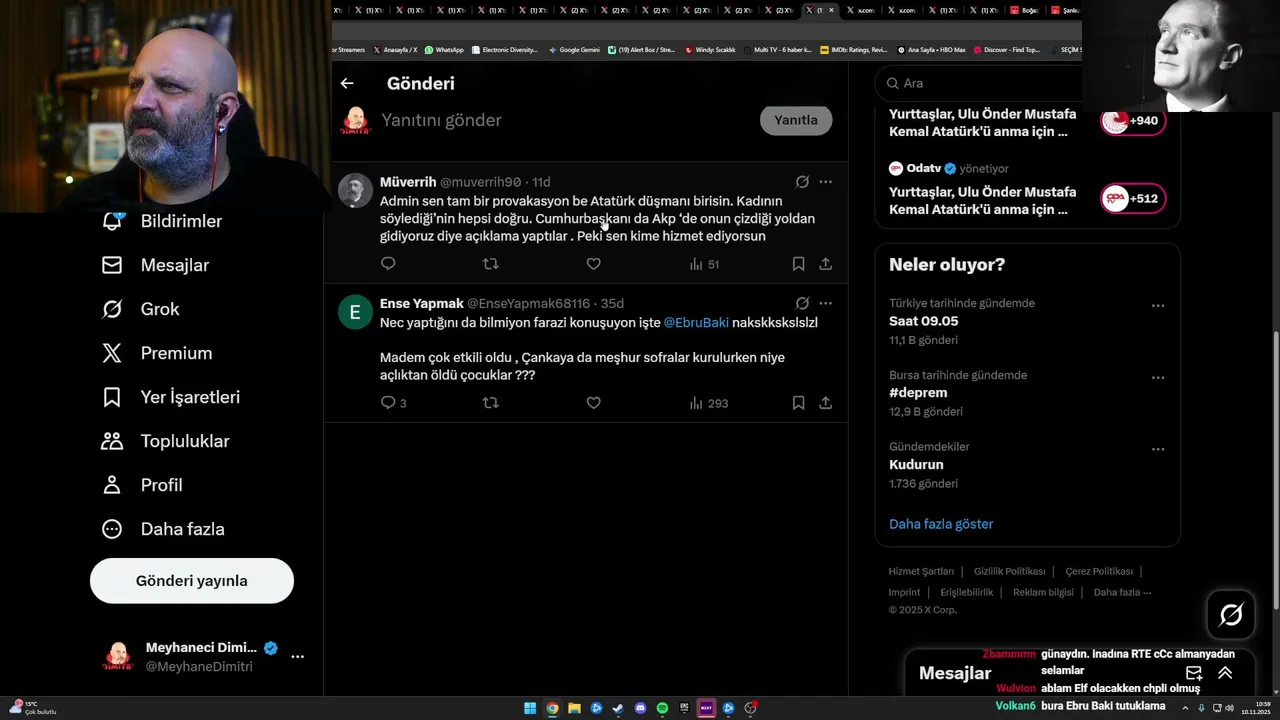The image size is (1280, 720).
Task: Open floating Grok button
Action: pyautogui.click(x=1231, y=614)
